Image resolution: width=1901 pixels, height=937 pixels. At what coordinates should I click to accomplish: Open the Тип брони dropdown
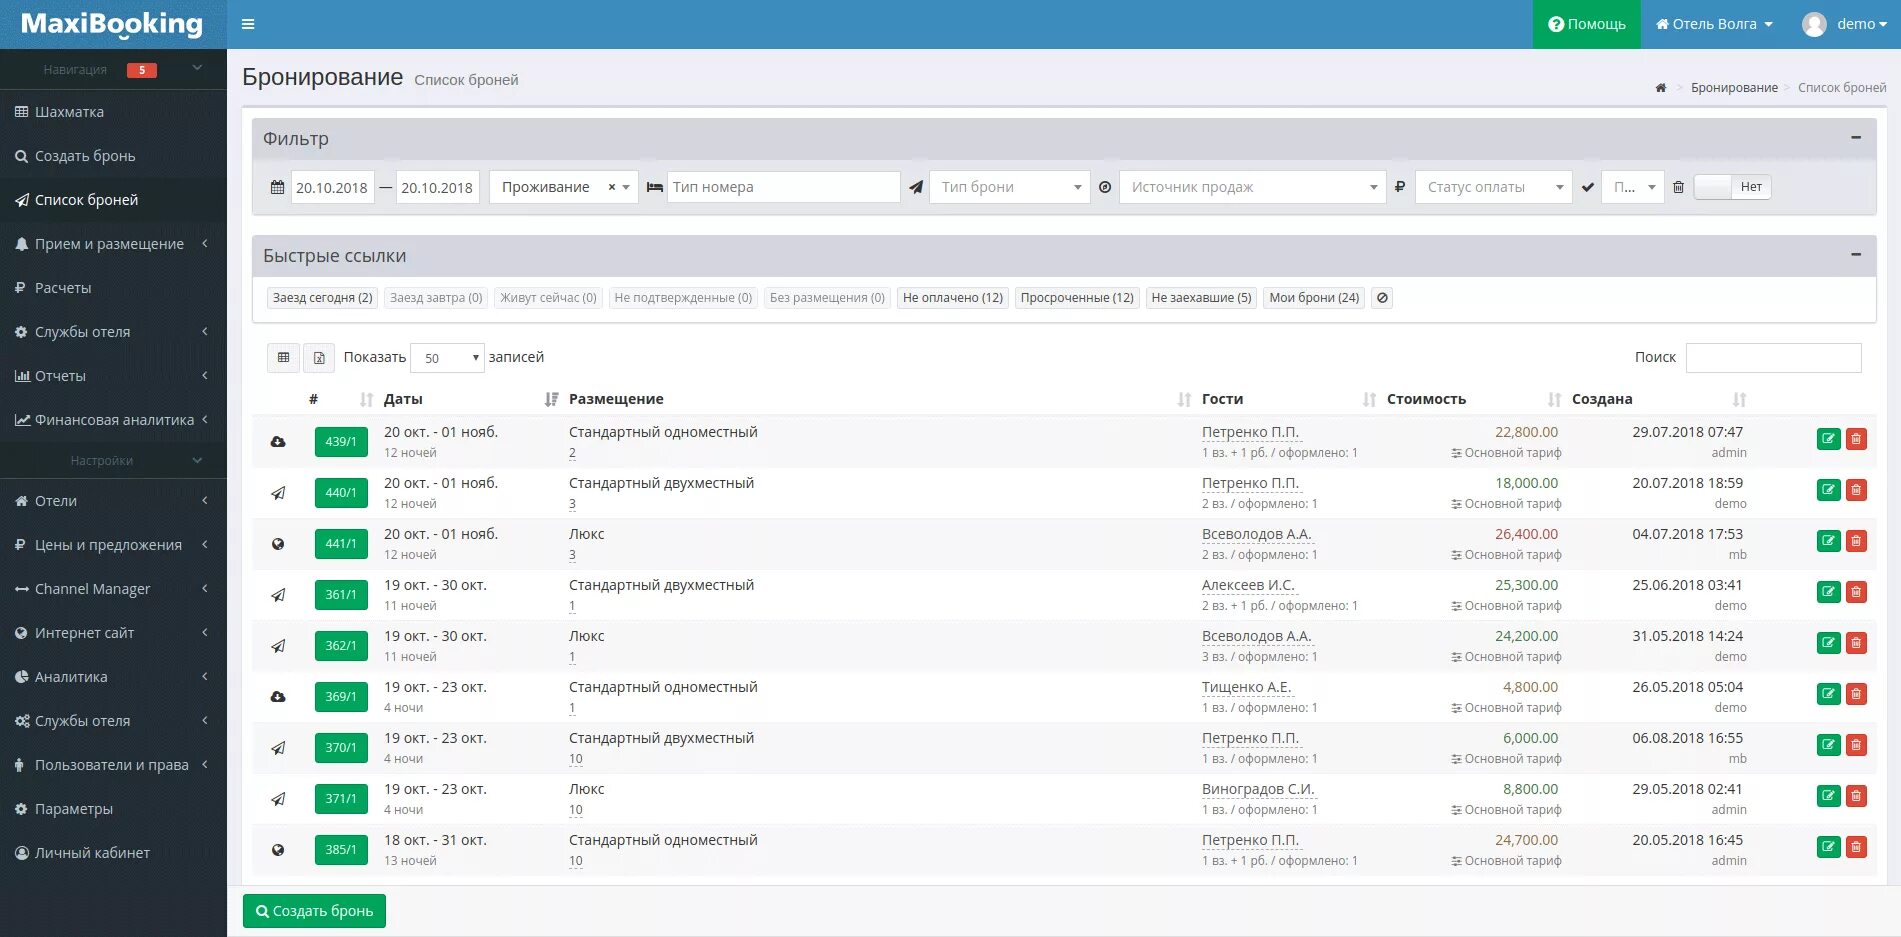(1009, 187)
